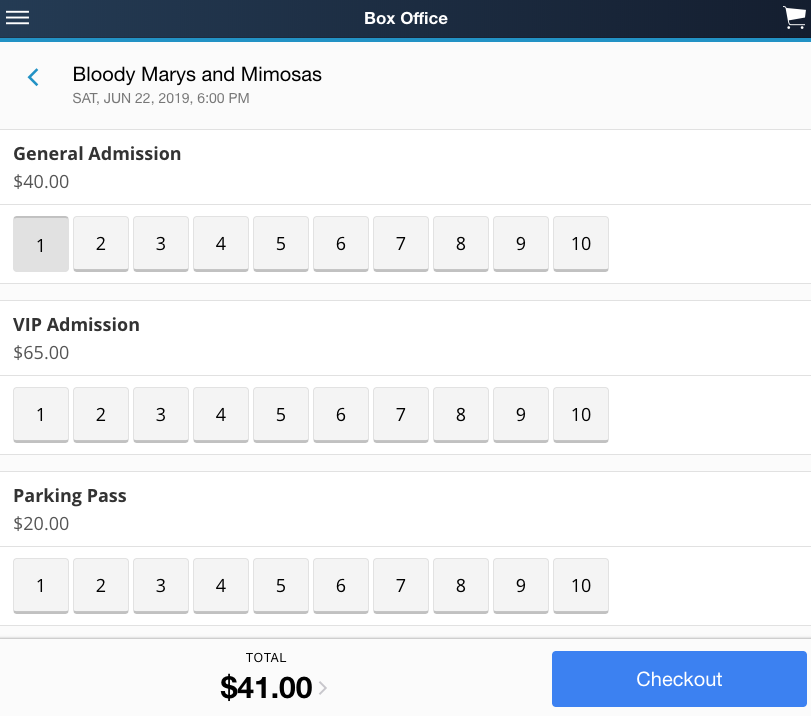Open the hamburger menu
The image size is (811, 716).
pos(18,18)
